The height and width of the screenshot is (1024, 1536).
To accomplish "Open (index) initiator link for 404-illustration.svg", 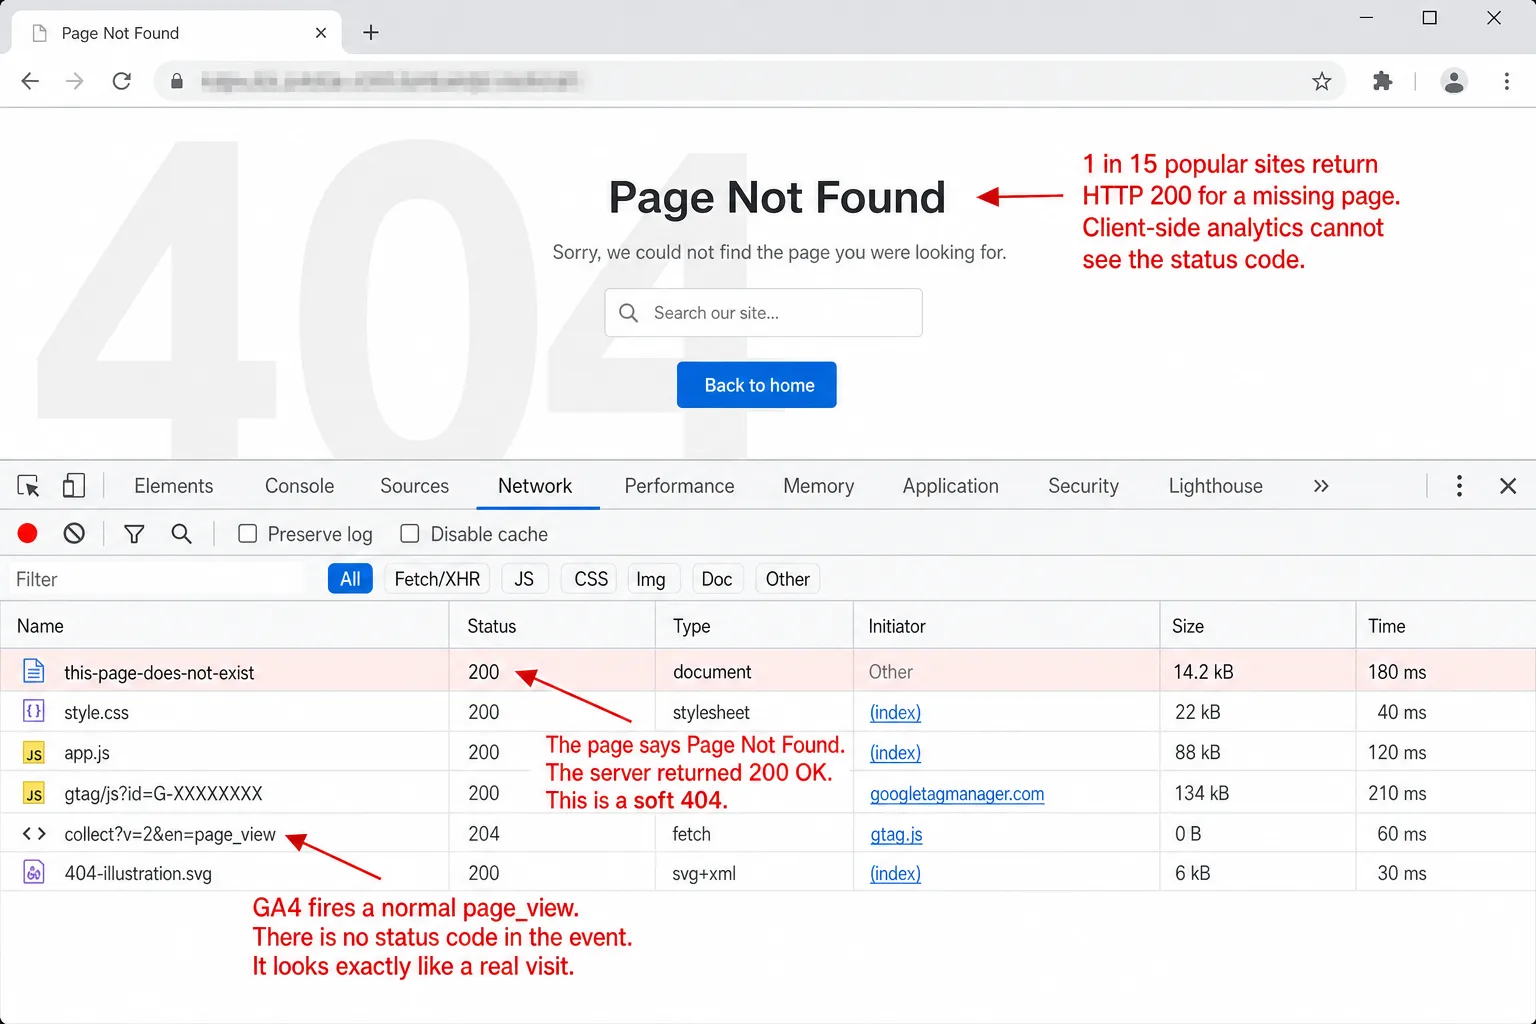I will click(x=895, y=873).
